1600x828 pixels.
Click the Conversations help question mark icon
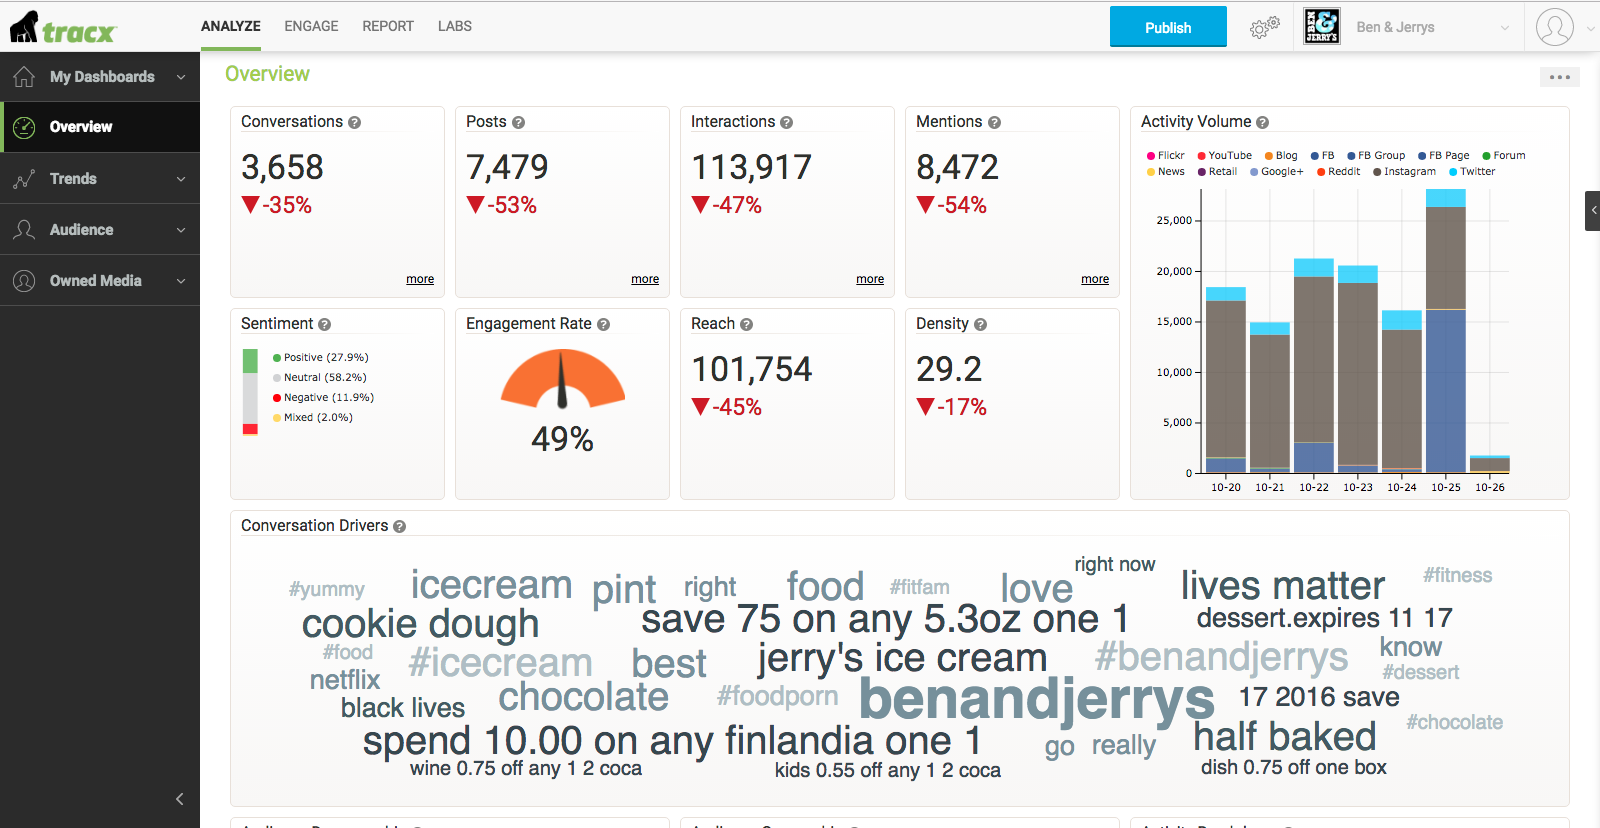pyautogui.click(x=354, y=122)
